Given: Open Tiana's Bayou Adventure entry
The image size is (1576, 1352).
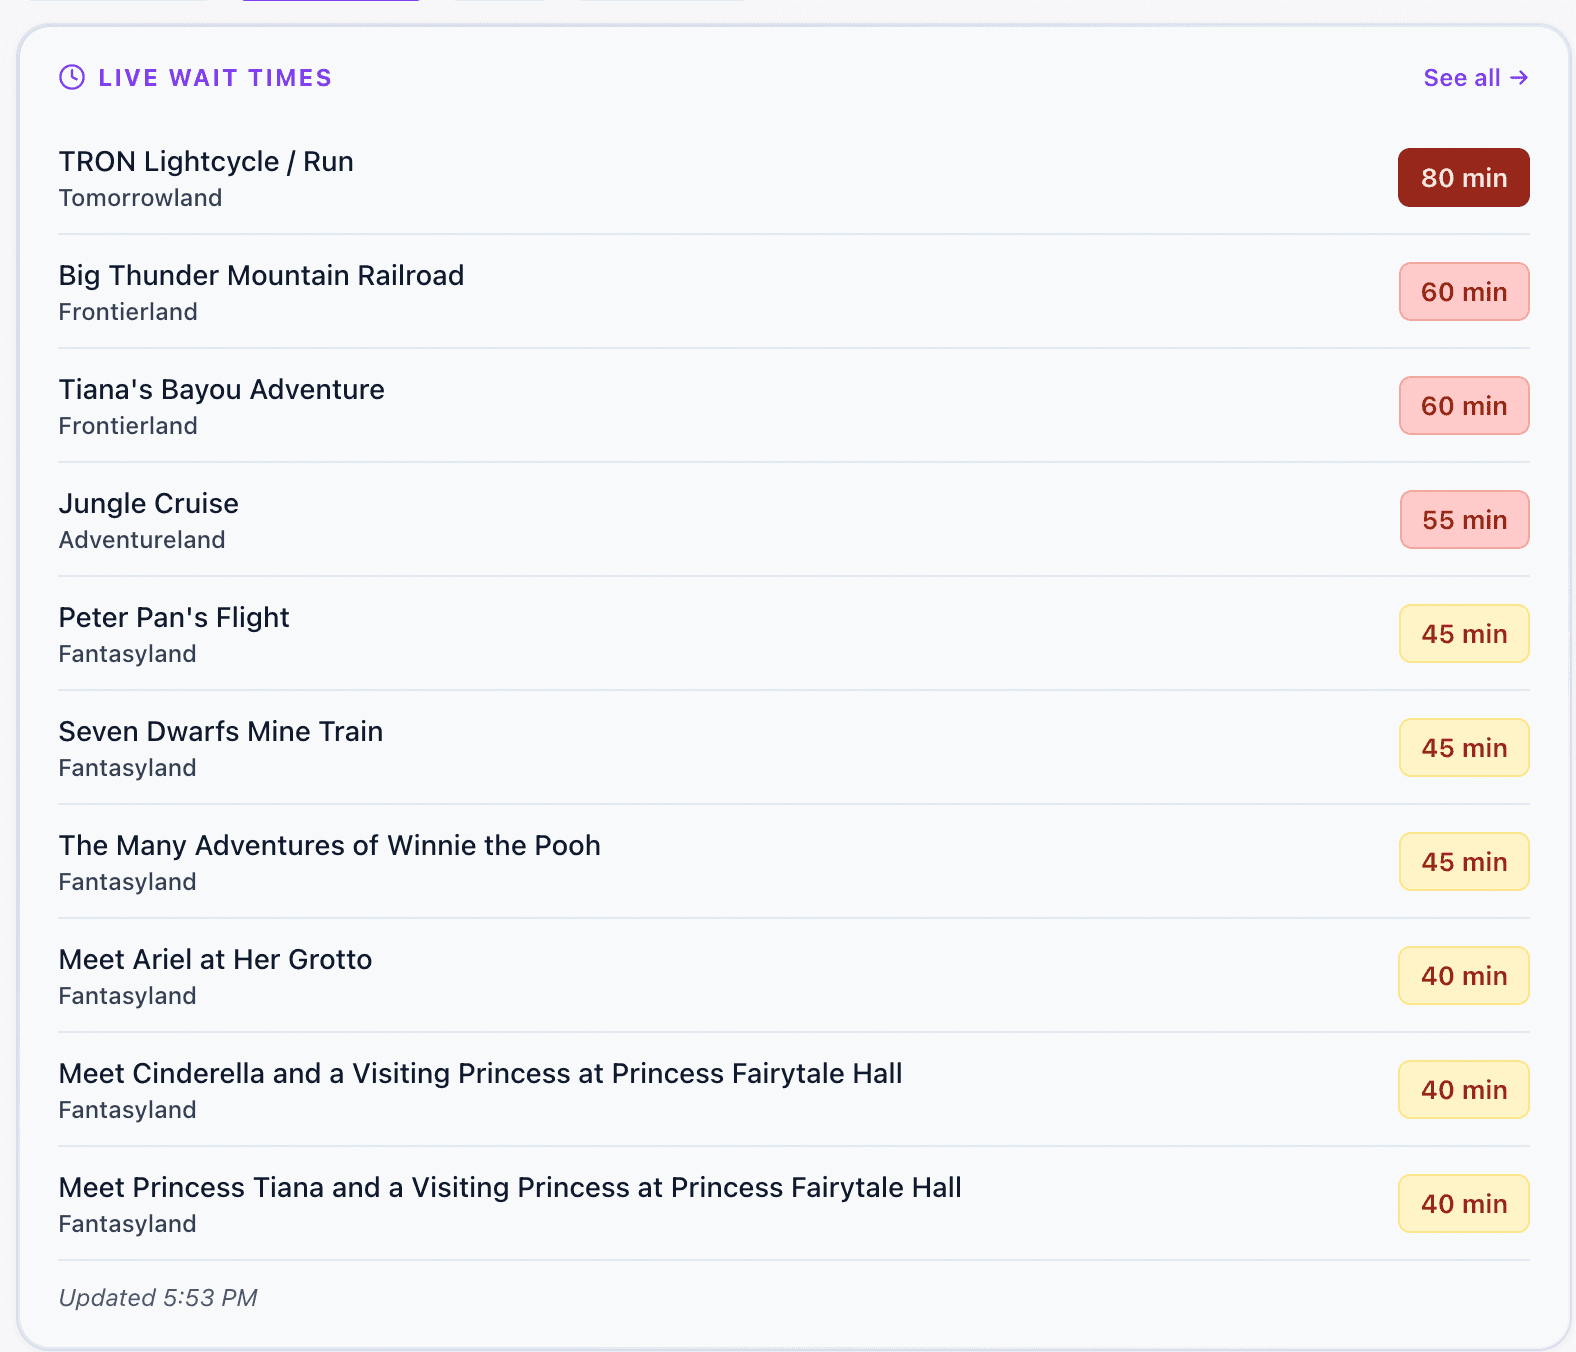Looking at the screenshot, I should coord(794,406).
